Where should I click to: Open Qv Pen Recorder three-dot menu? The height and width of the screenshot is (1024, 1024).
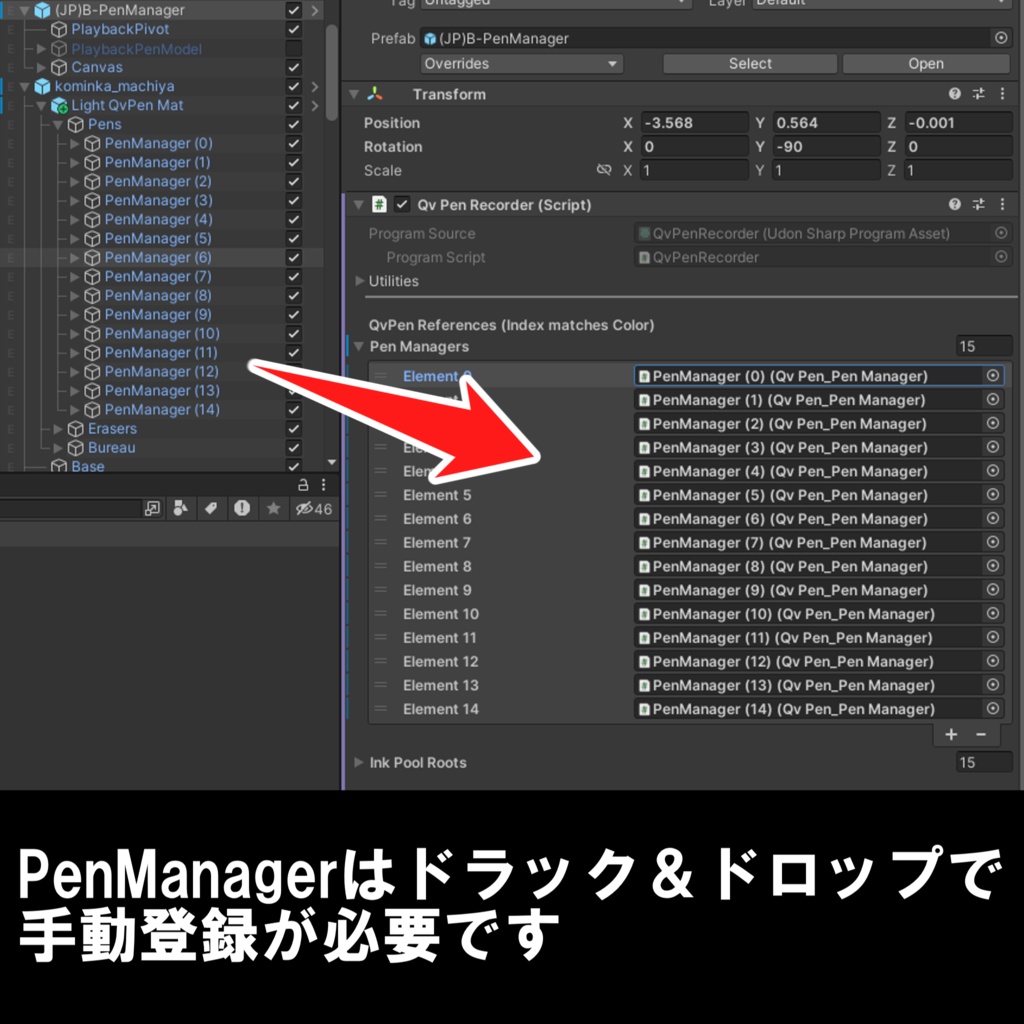click(1002, 204)
